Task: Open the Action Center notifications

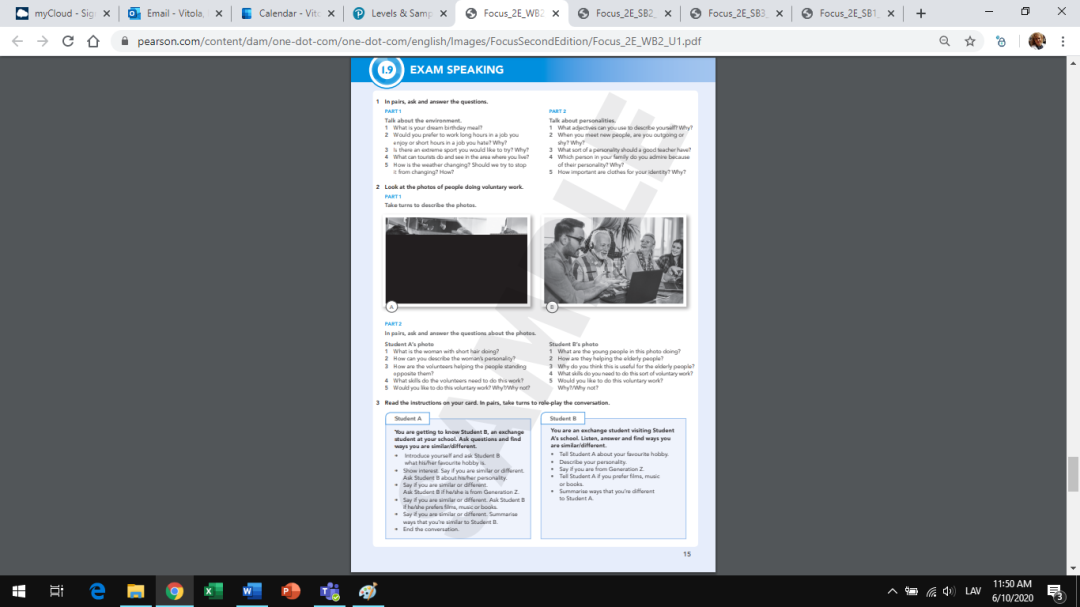Action: coord(1057,591)
